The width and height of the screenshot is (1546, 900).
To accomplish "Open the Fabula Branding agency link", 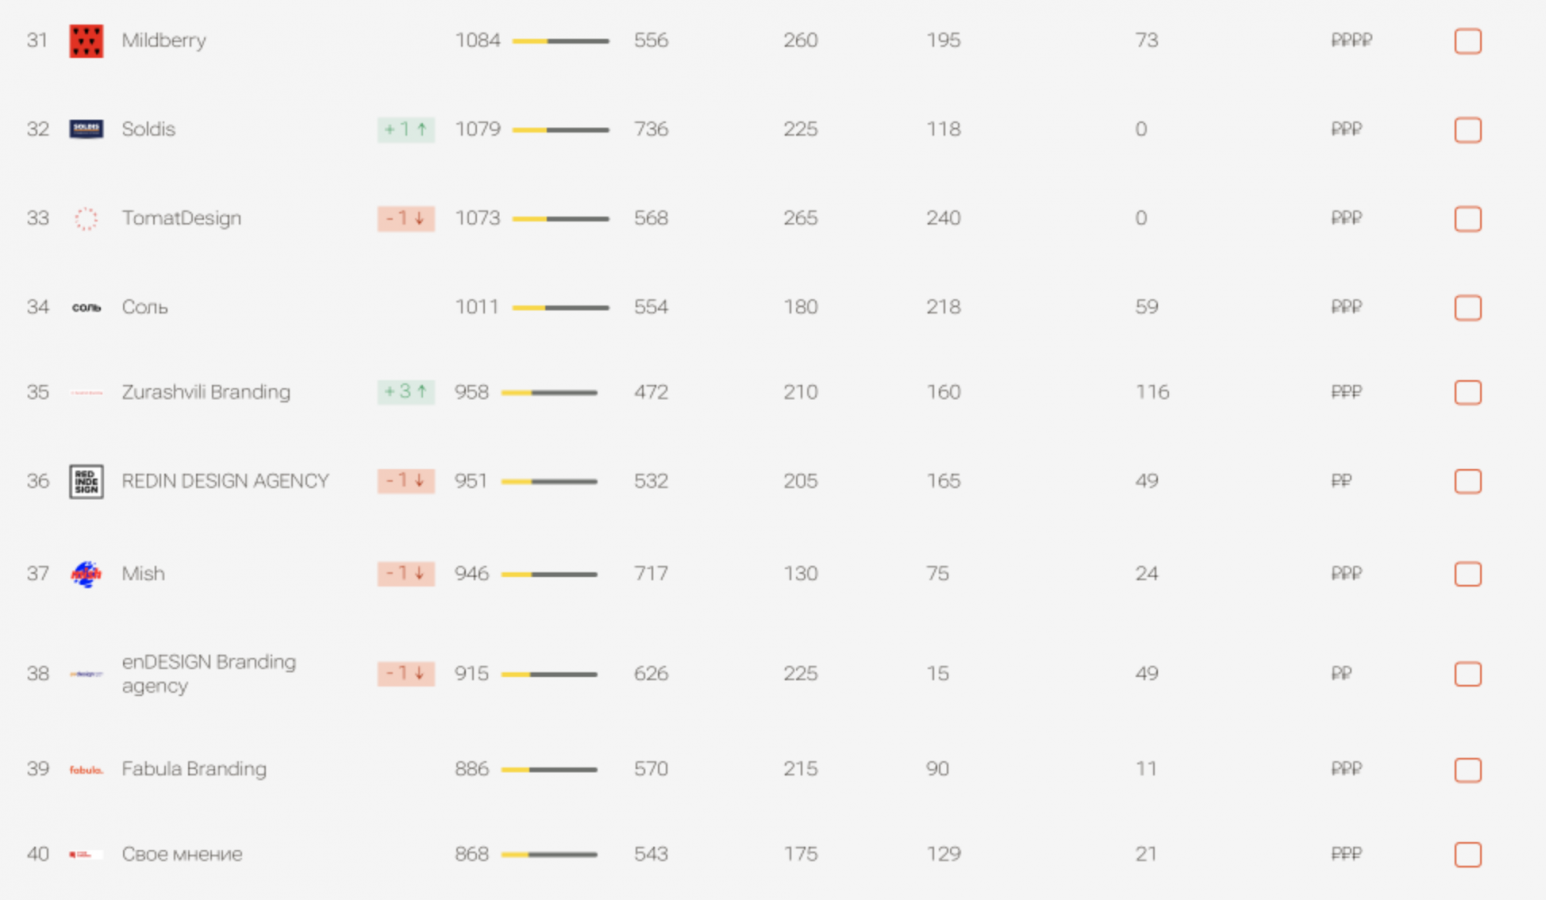I will point(194,769).
